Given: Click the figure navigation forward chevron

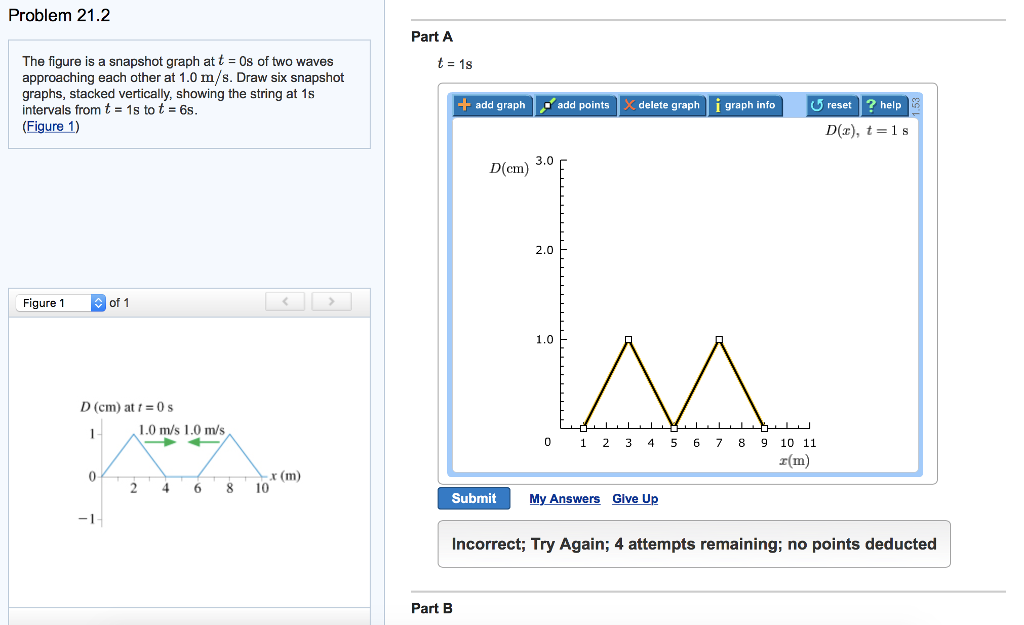Looking at the screenshot, I should 331,301.
